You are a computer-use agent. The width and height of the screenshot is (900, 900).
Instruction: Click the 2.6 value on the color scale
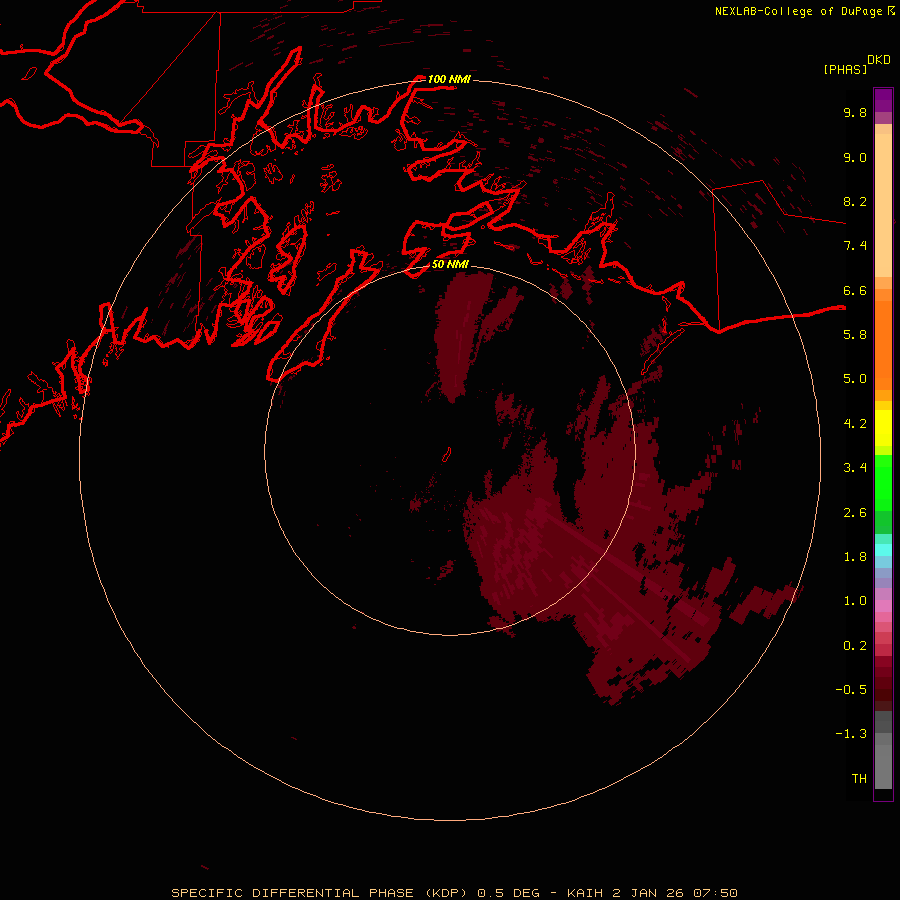pyautogui.click(x=855, y=513)
